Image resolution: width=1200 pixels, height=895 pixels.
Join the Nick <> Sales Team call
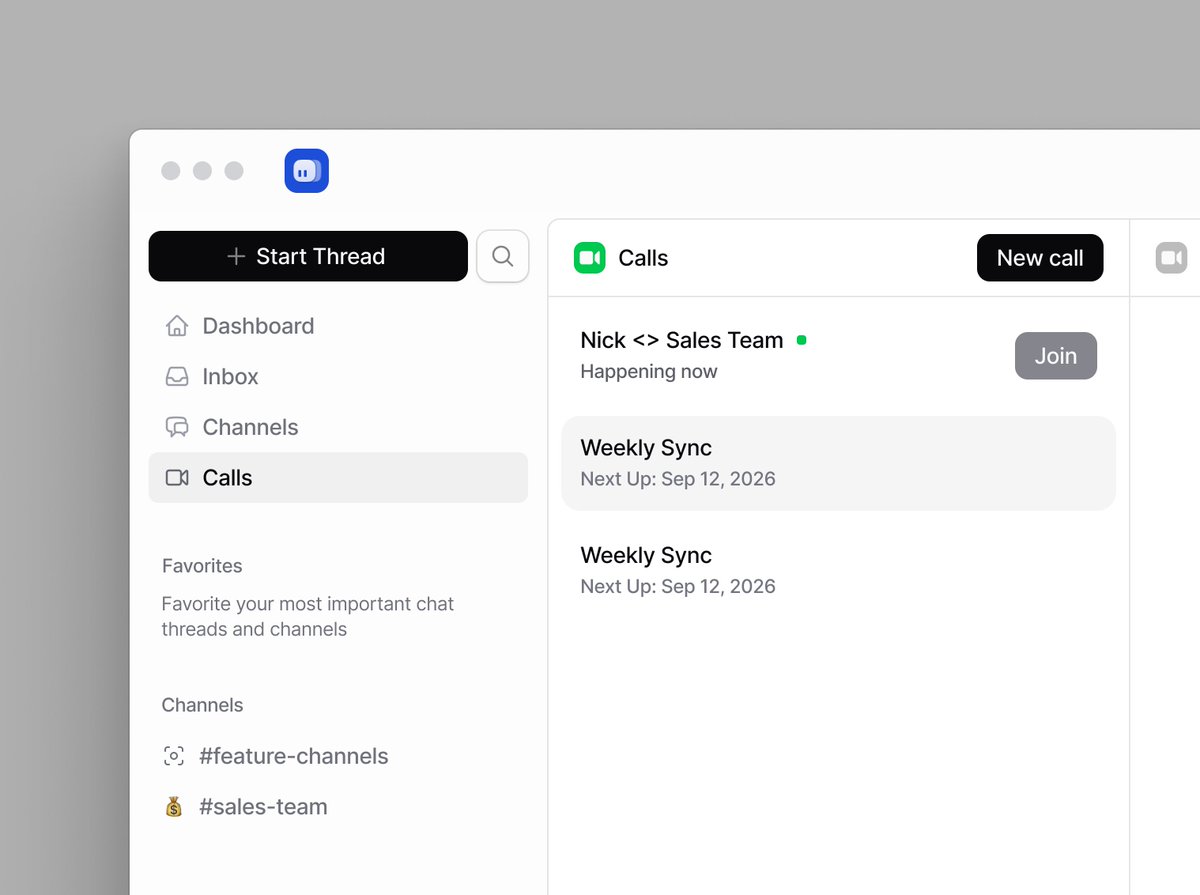1056,356
